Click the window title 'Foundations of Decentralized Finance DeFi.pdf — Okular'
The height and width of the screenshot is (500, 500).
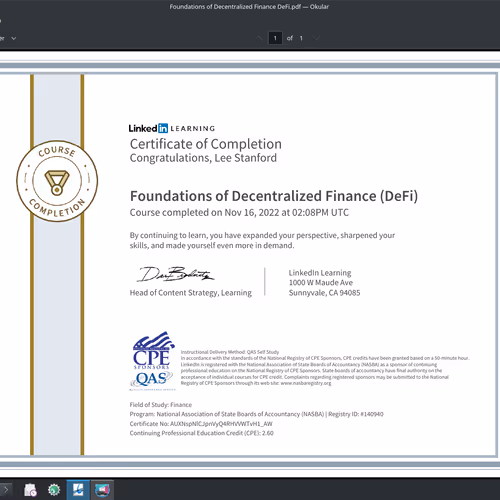(249, 7)
